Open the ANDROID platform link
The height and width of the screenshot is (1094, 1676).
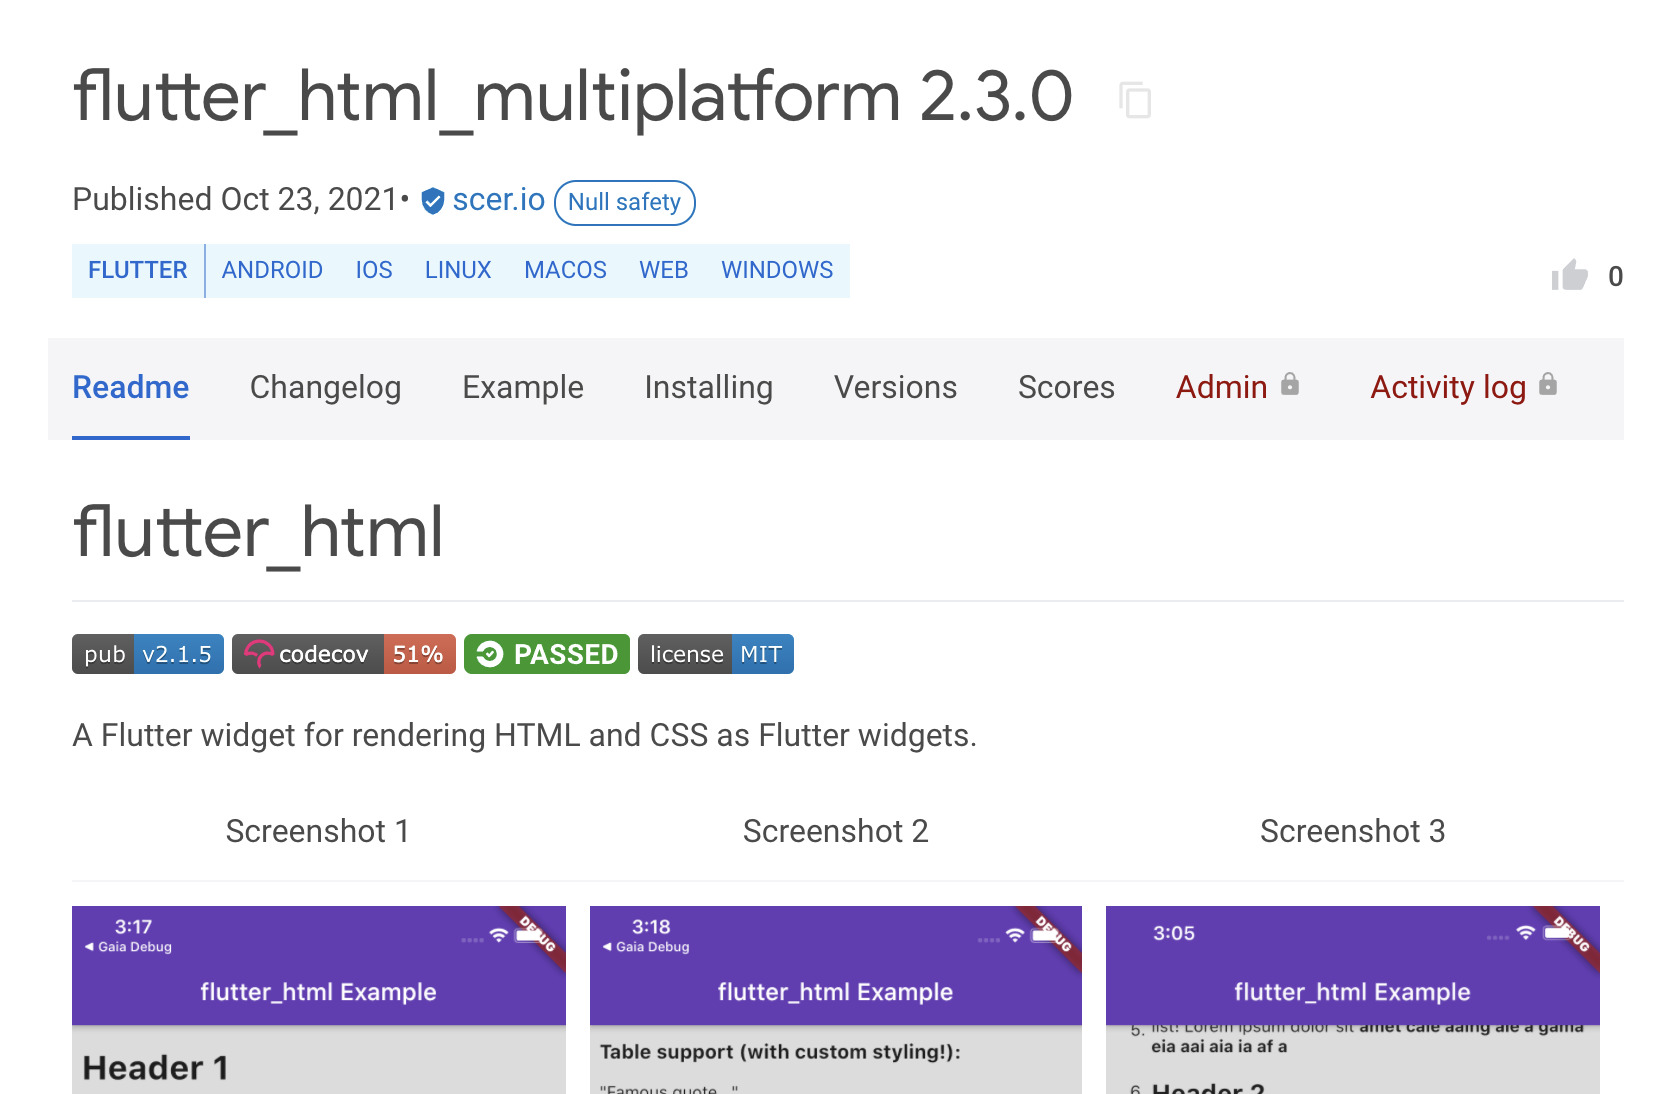[271, 270]
